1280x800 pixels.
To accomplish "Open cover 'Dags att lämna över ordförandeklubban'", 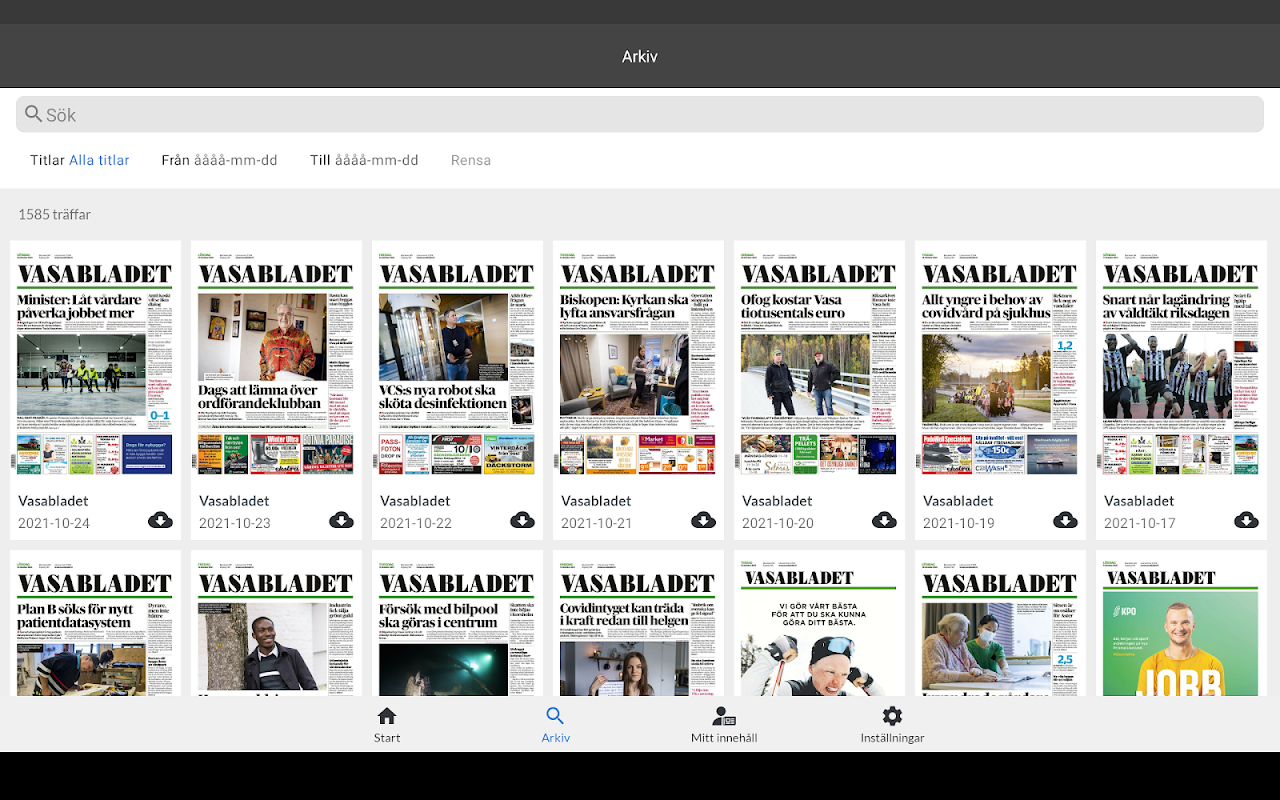I will 276,362.
